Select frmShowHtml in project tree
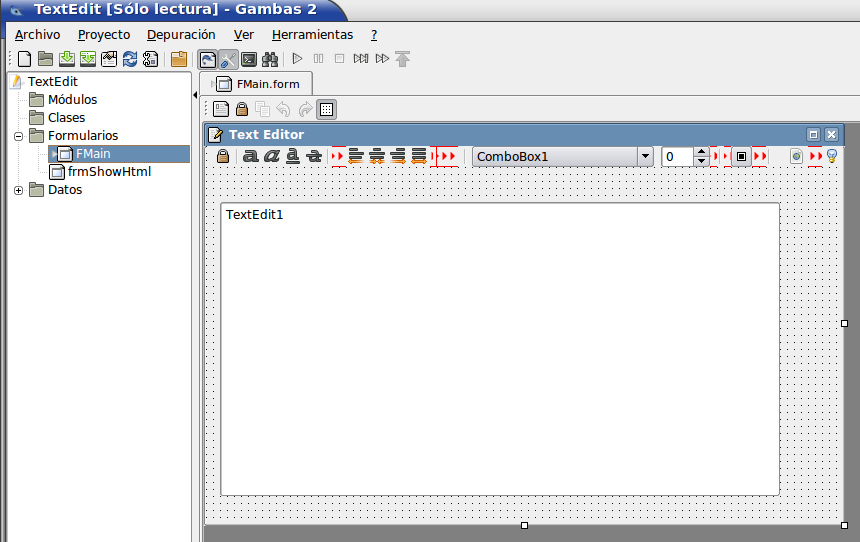860x542 pixels. 109,172
